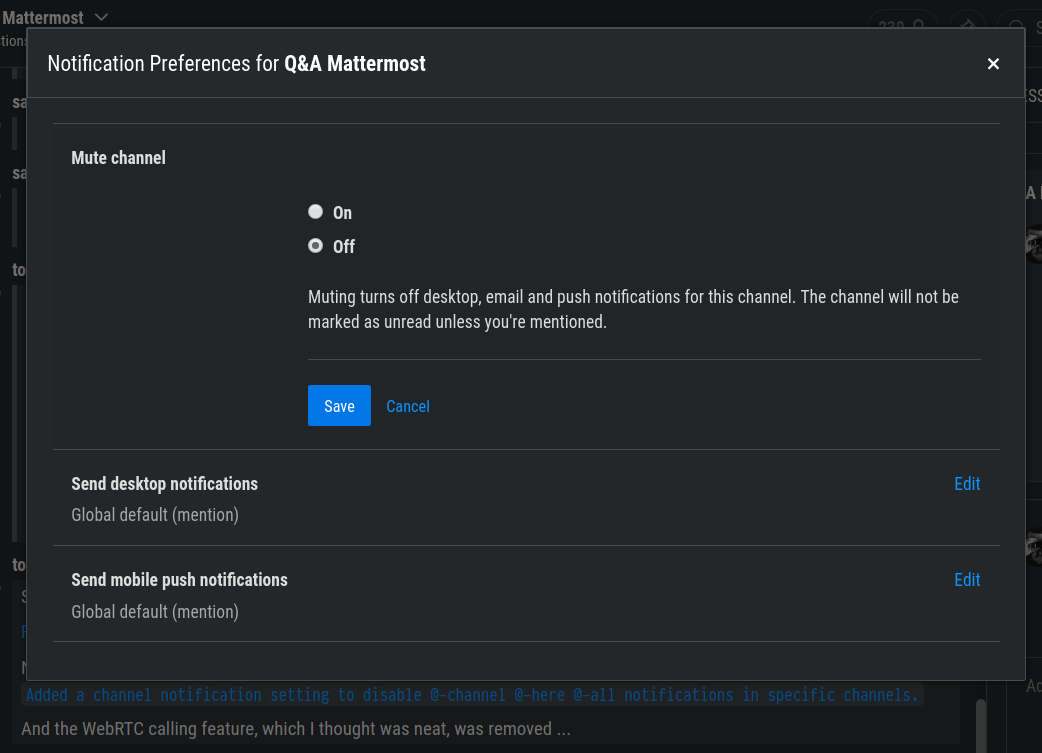Edit Send mobile push notifications setting
The image size is (1042, 753).
tap(967, 580)
